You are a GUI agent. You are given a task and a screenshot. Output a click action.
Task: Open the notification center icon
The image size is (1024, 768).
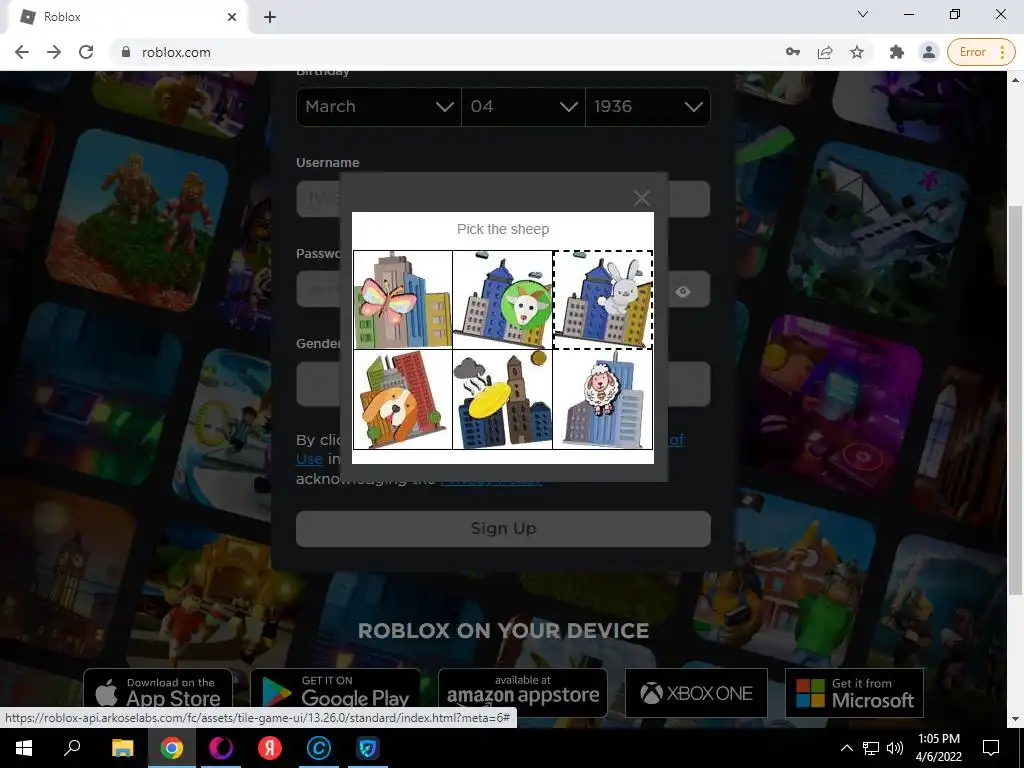[x=991, y=748]
